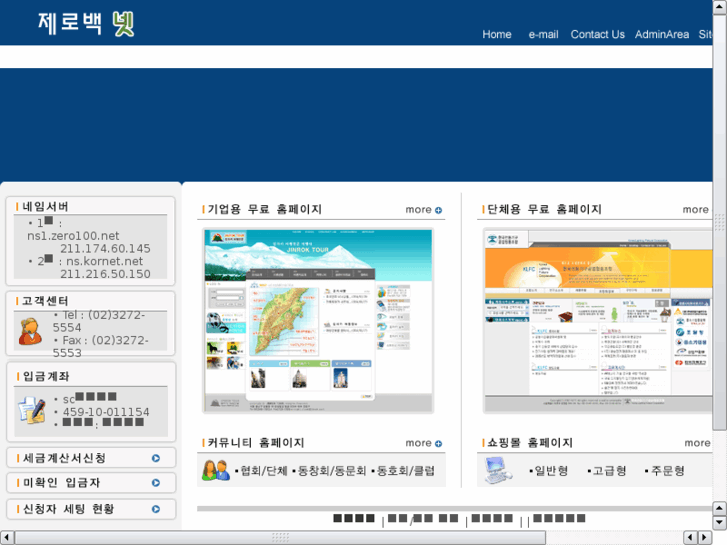Click the 'more' link for 단체용 무료 홈페이지
The height and width of the screenshot is (545, 727).
tap(695, 210)
